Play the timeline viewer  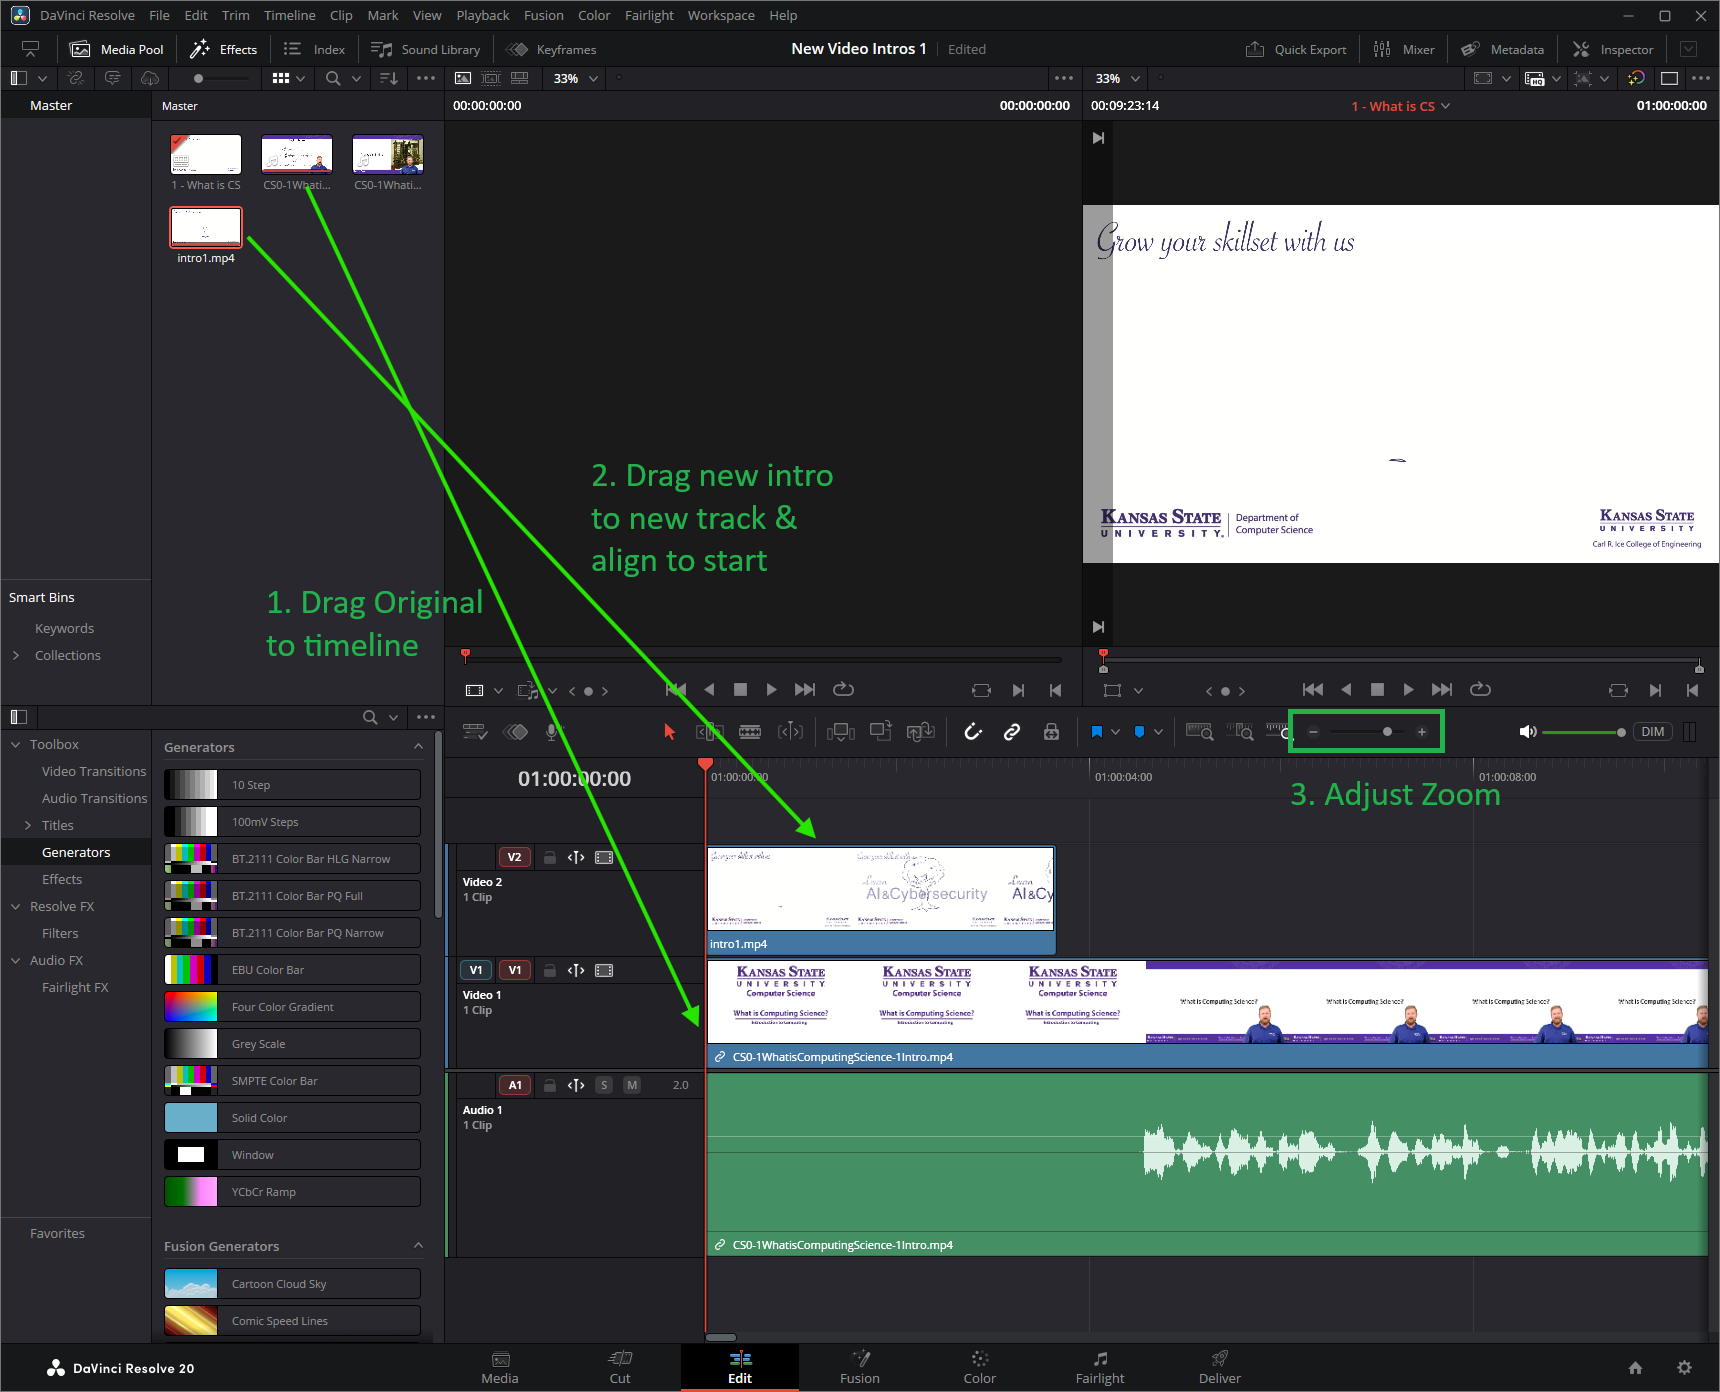click(x=1408, y=689)
